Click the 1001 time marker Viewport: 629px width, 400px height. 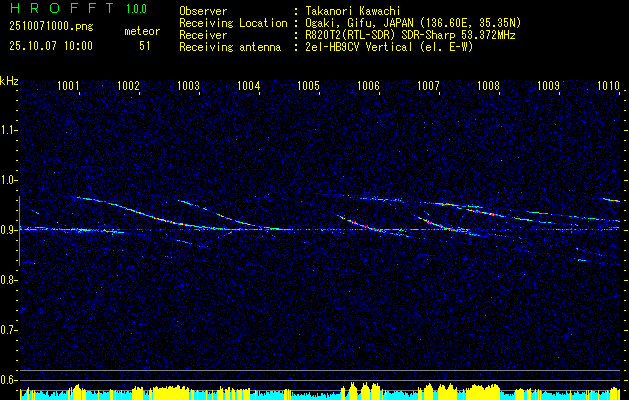coord(68,85)
